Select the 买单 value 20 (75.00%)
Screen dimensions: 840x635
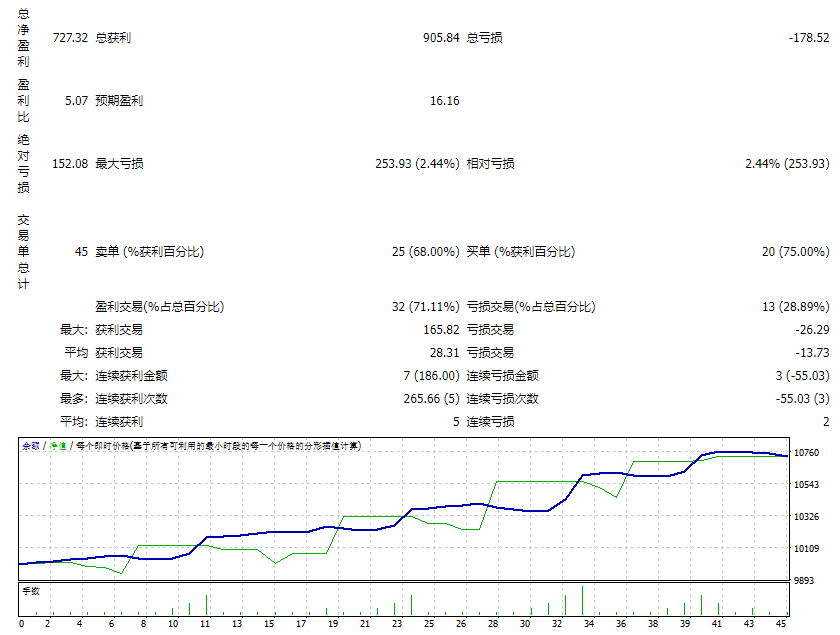coord(795,252)
